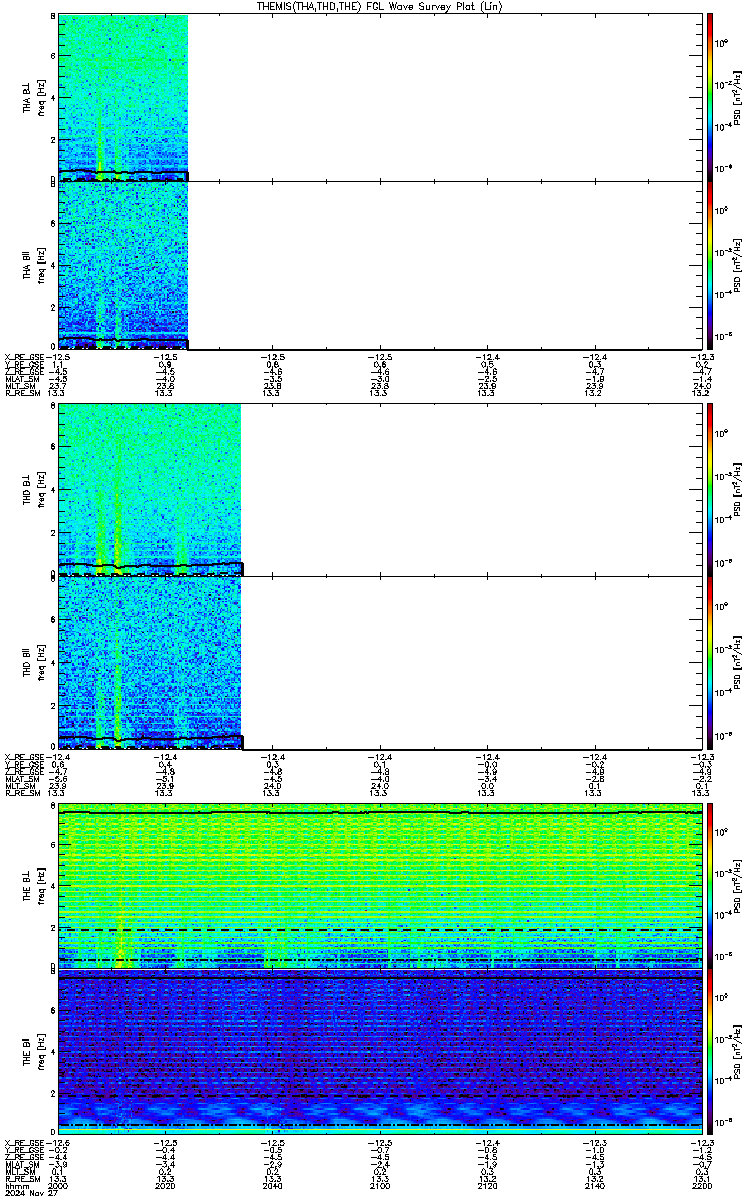Click the THA B-parallel PSD color bar
This screenshot has height=1200, width=750.
[x=709, y=265]
